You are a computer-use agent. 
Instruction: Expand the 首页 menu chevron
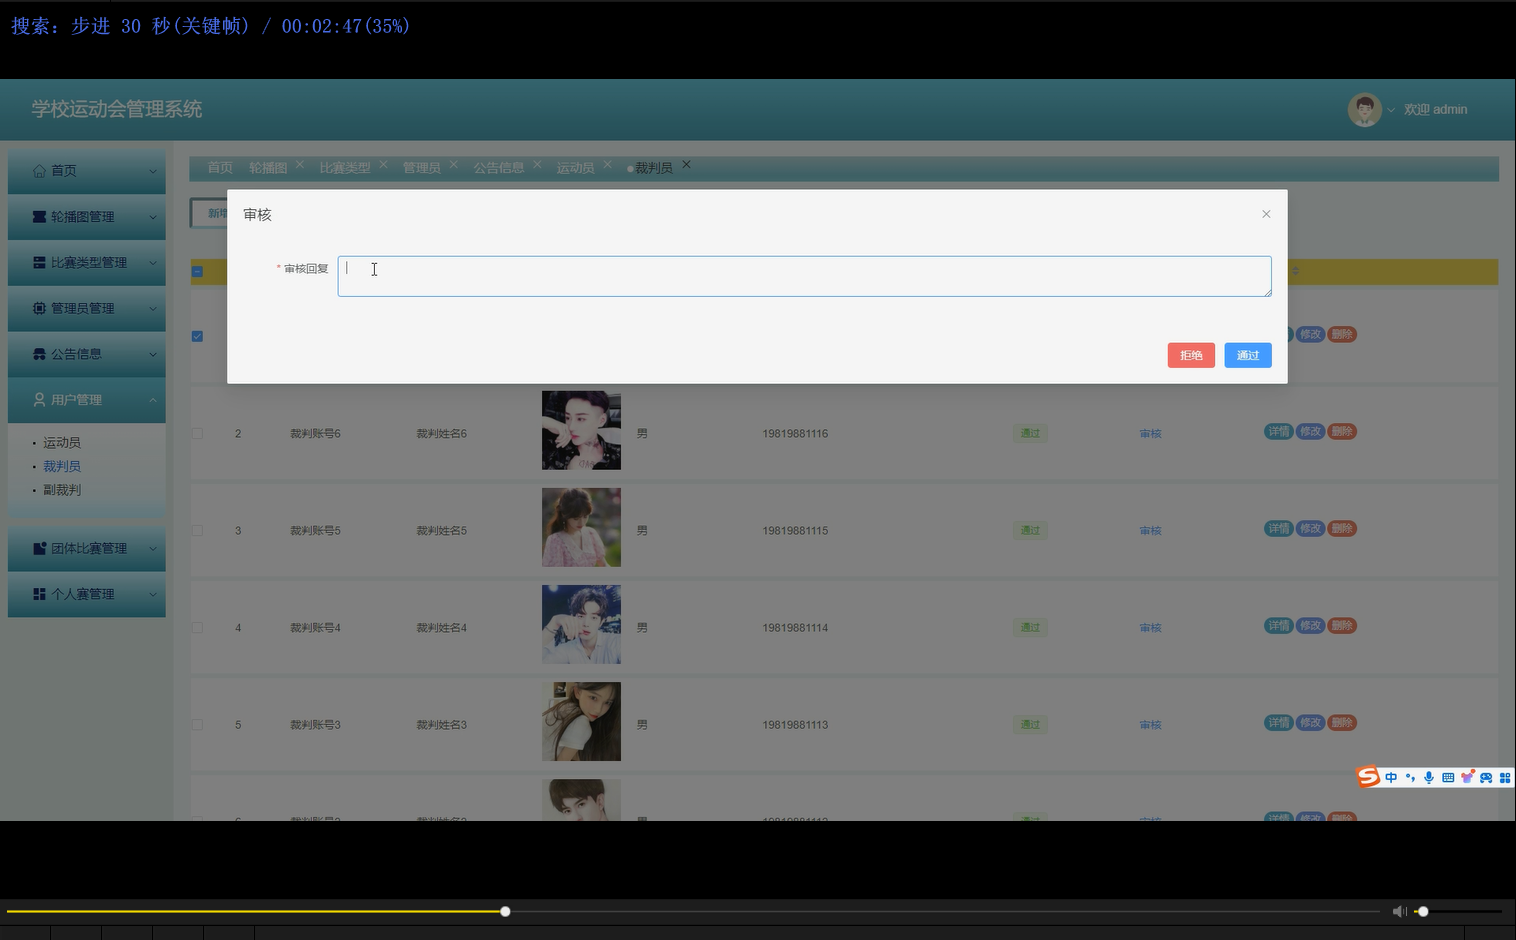[153, 171]
